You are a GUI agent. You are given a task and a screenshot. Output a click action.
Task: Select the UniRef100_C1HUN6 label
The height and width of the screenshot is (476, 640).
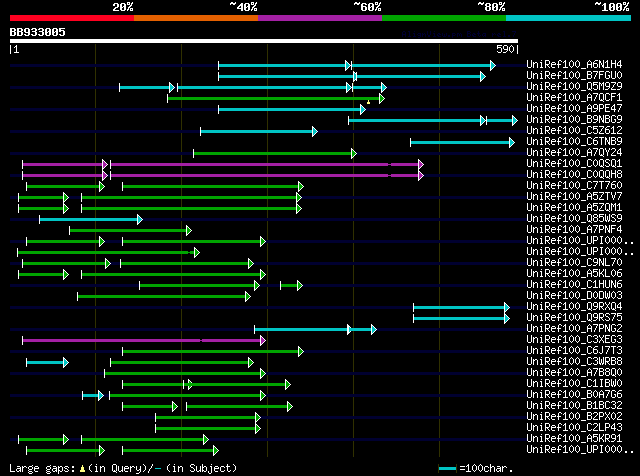pyautogui.click(x=574, y=285)
